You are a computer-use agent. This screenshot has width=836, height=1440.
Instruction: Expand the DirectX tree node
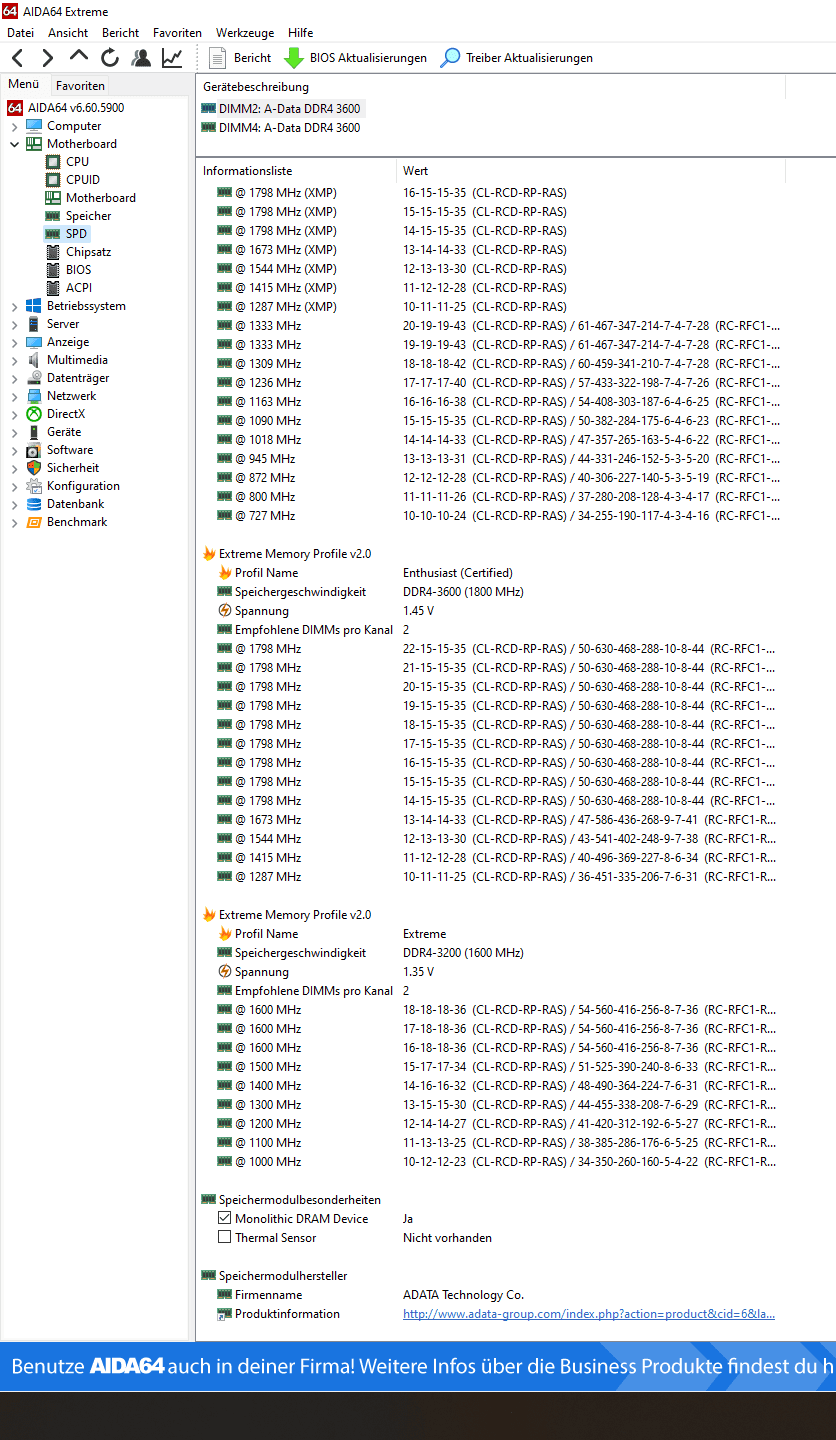[14, 414]
